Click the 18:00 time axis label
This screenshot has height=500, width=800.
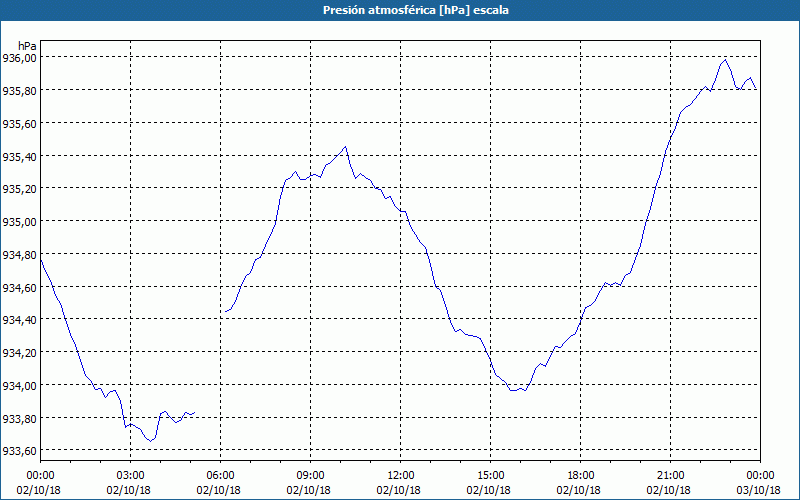(580, 476)
